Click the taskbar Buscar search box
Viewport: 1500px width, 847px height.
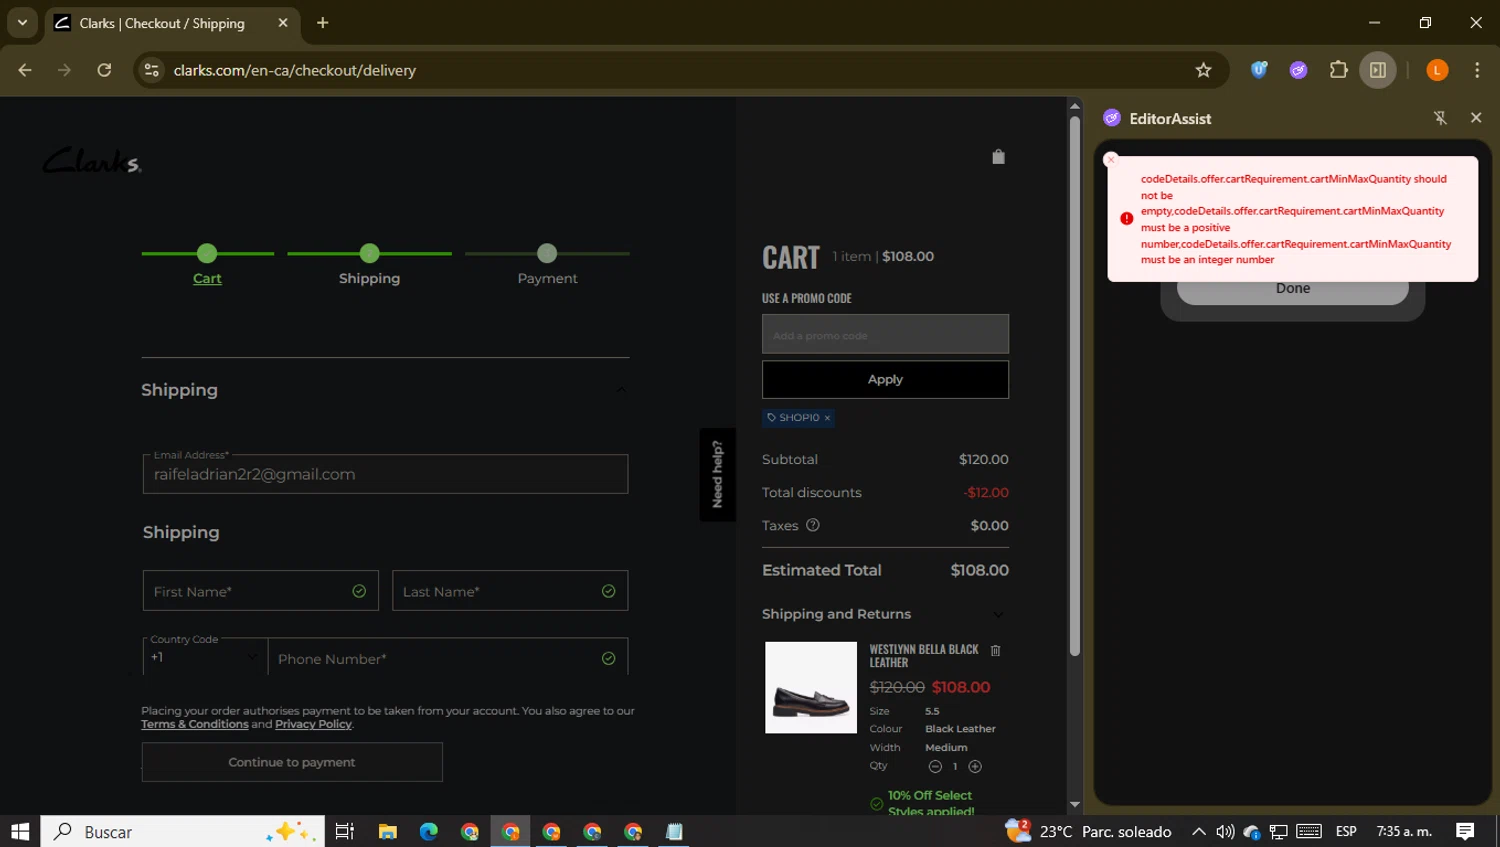coord(182,831)
